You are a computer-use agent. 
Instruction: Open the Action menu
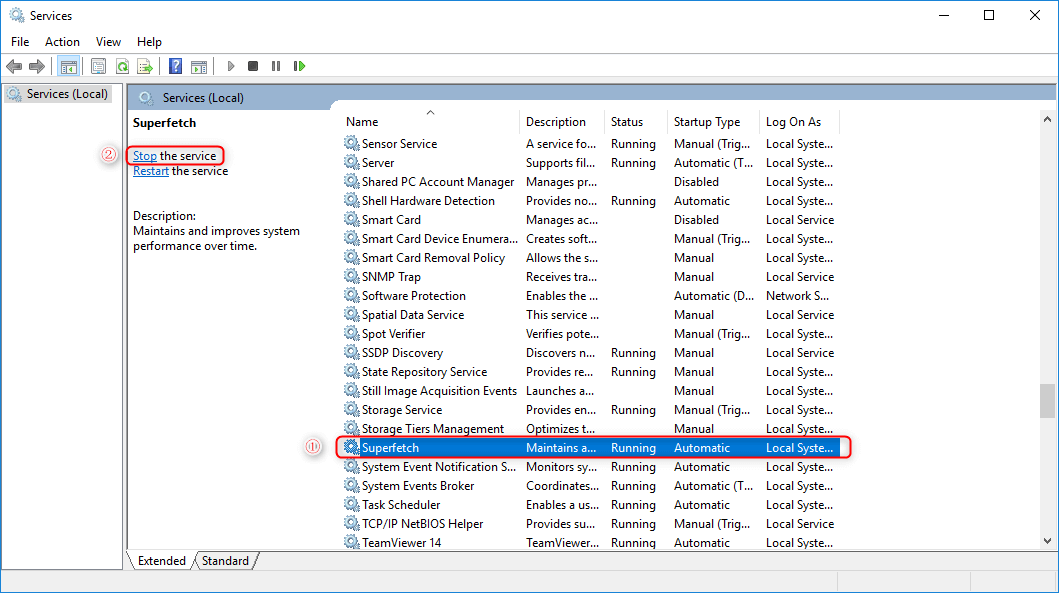click(62, 42)
